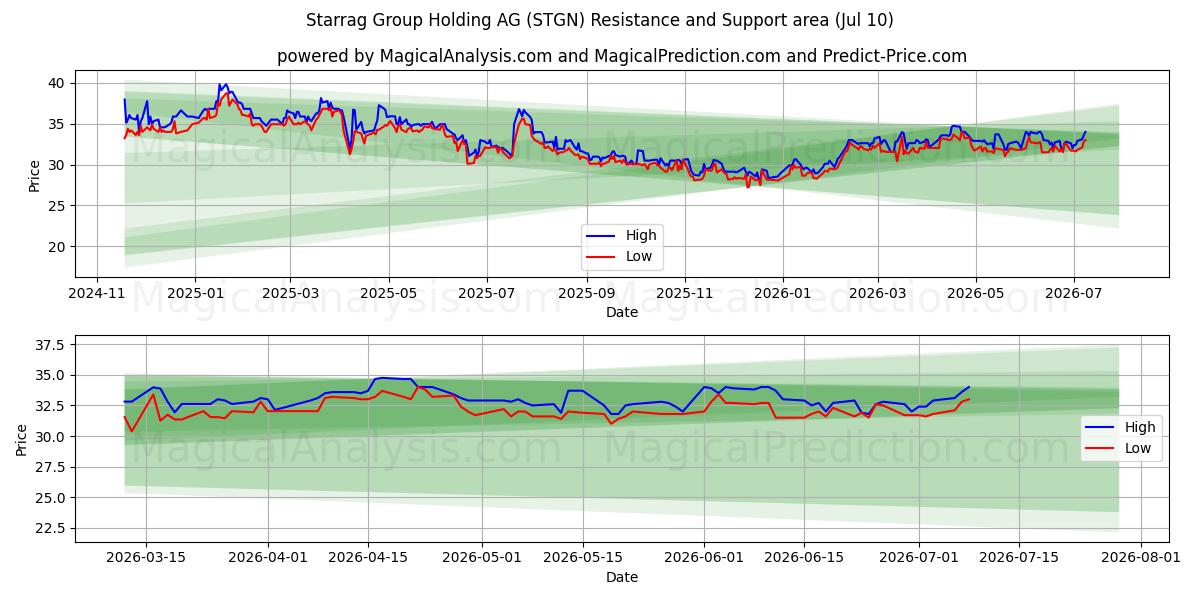Click the 2026-07 tick label
The height and width of the screenshot is (600, 1200).
click(1074, 294)
